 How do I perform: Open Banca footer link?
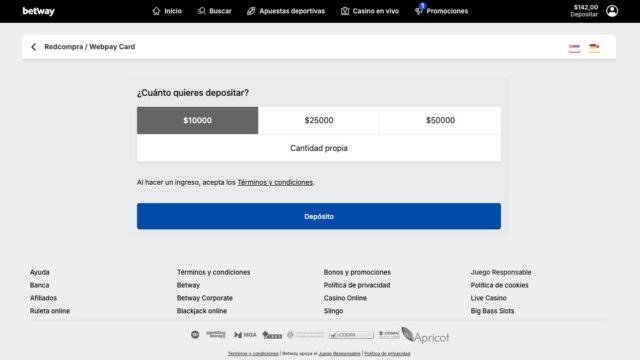[39, 285]
